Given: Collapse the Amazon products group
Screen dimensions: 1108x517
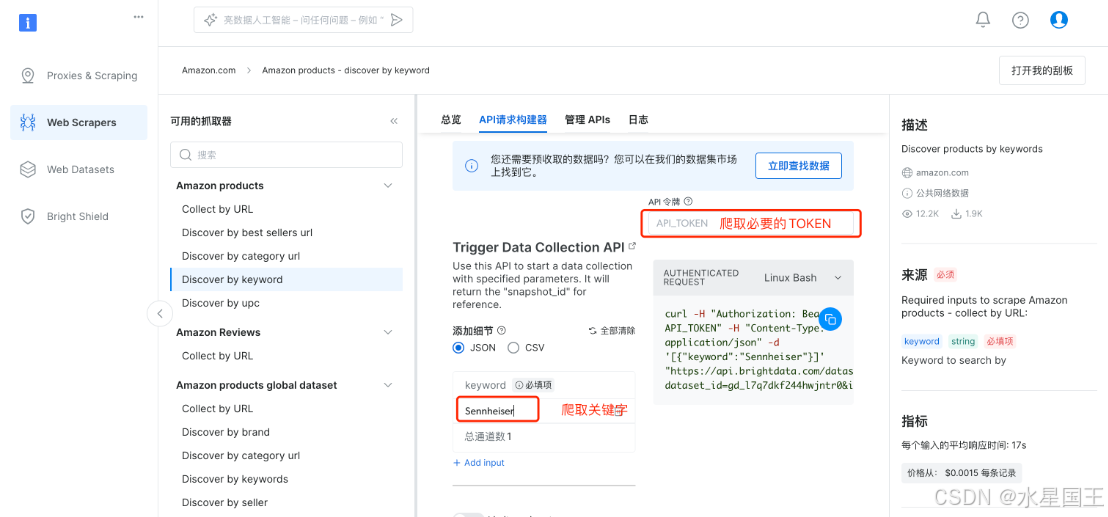Looking at the screenshot, I should 387,185.
